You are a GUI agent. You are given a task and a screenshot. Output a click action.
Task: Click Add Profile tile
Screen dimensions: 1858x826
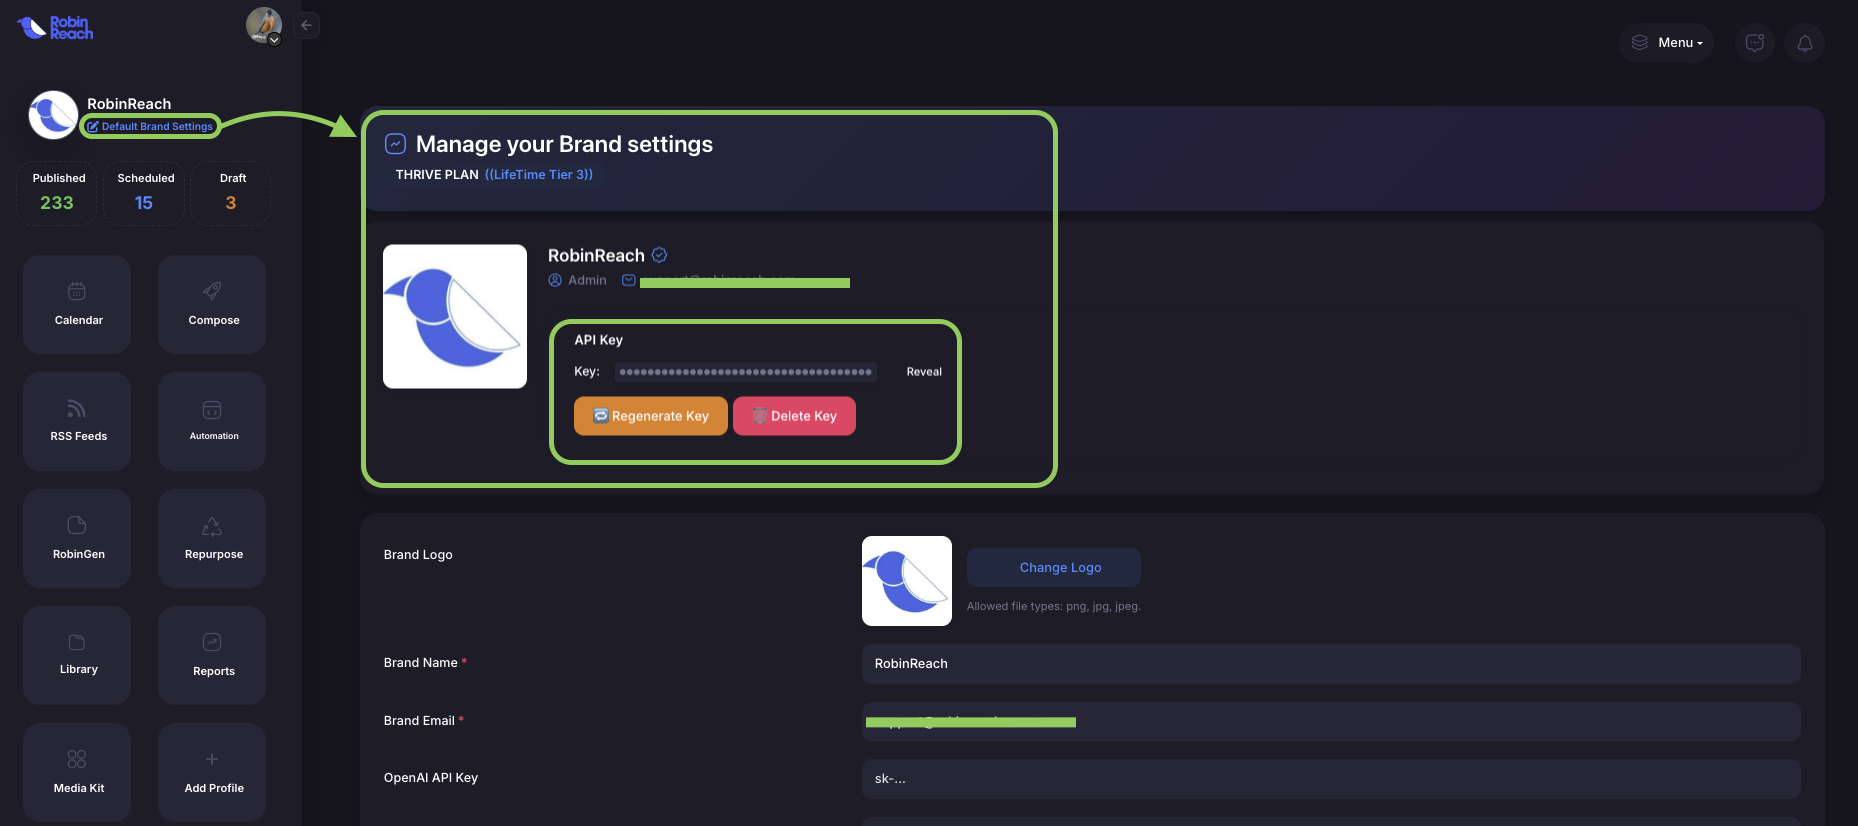tap(212, 772)
